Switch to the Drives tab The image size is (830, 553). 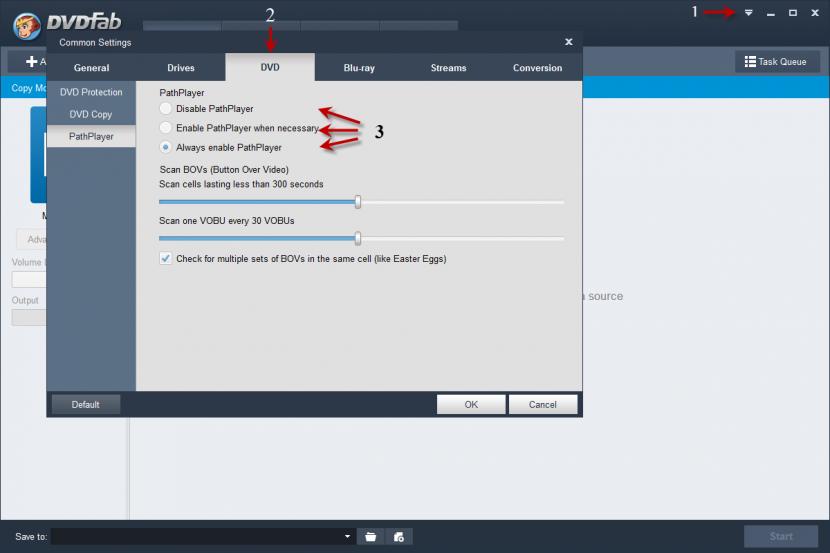[x=181, y=68]
